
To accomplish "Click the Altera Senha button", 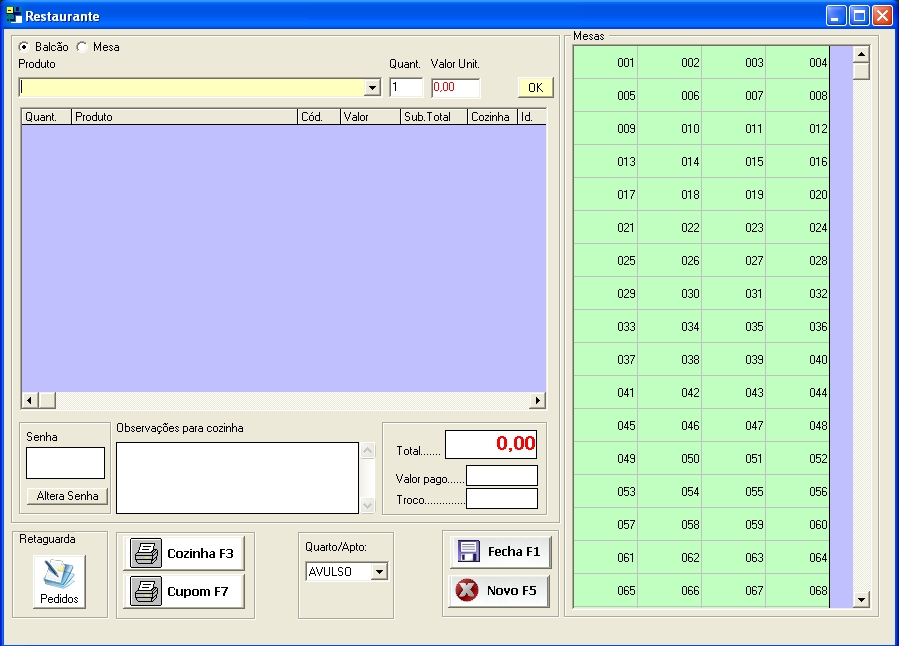I will pos(67,496).
